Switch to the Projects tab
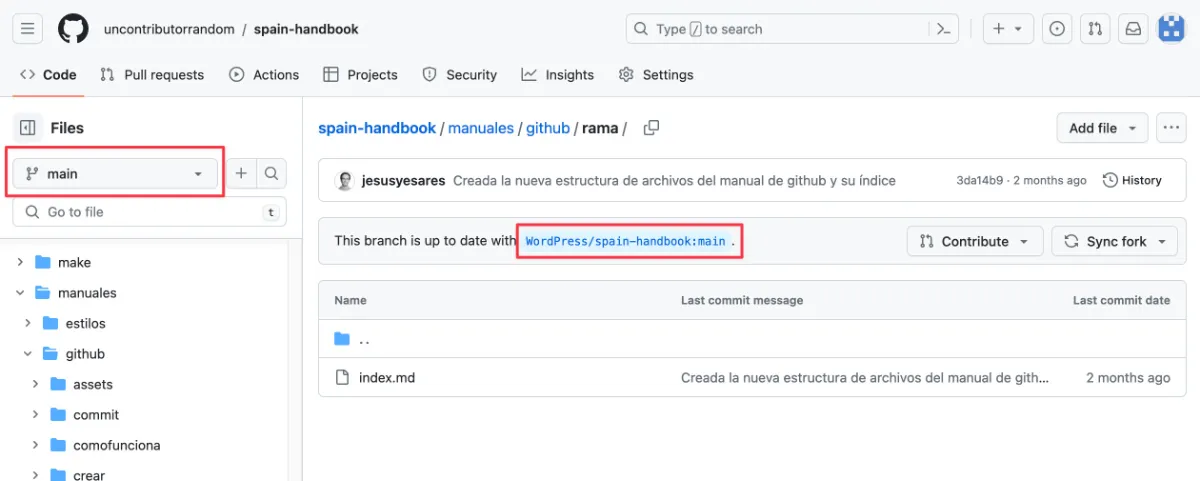 360,74
